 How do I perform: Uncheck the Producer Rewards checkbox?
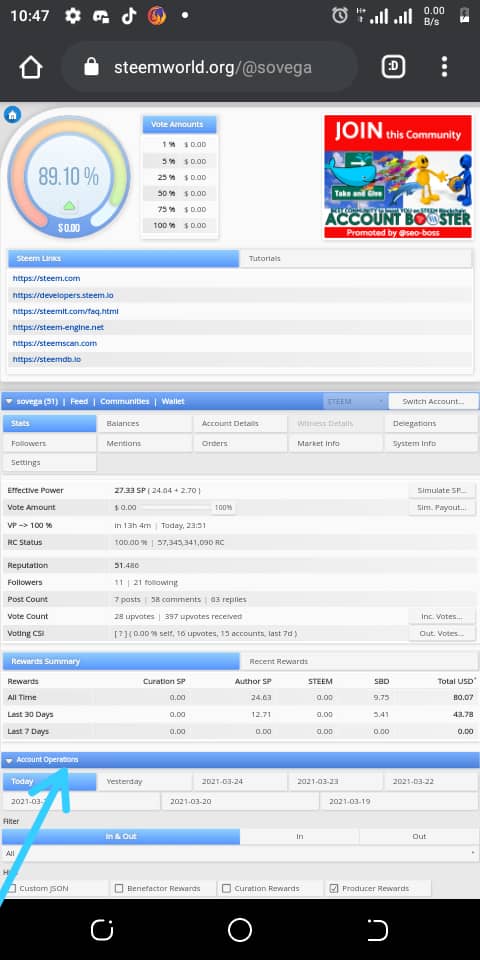pyautogui.click(x=334, y=888)
